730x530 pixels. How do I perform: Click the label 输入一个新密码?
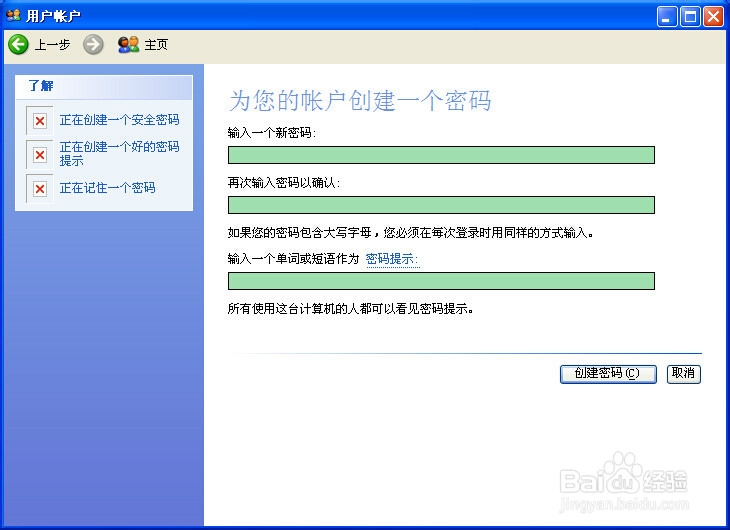click(272, 133)
